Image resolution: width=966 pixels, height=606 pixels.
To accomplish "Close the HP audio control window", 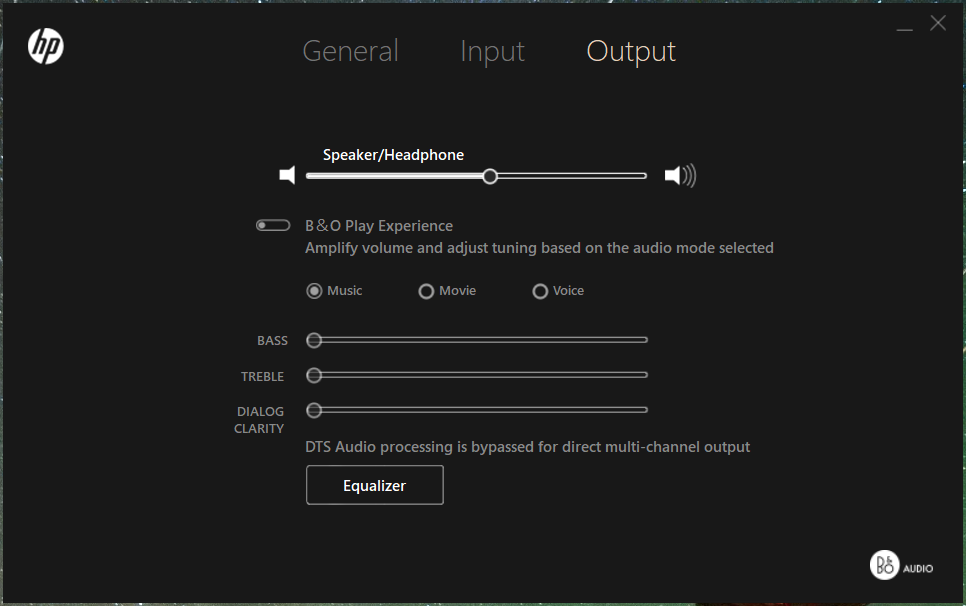I will click(x=938, y=23).
